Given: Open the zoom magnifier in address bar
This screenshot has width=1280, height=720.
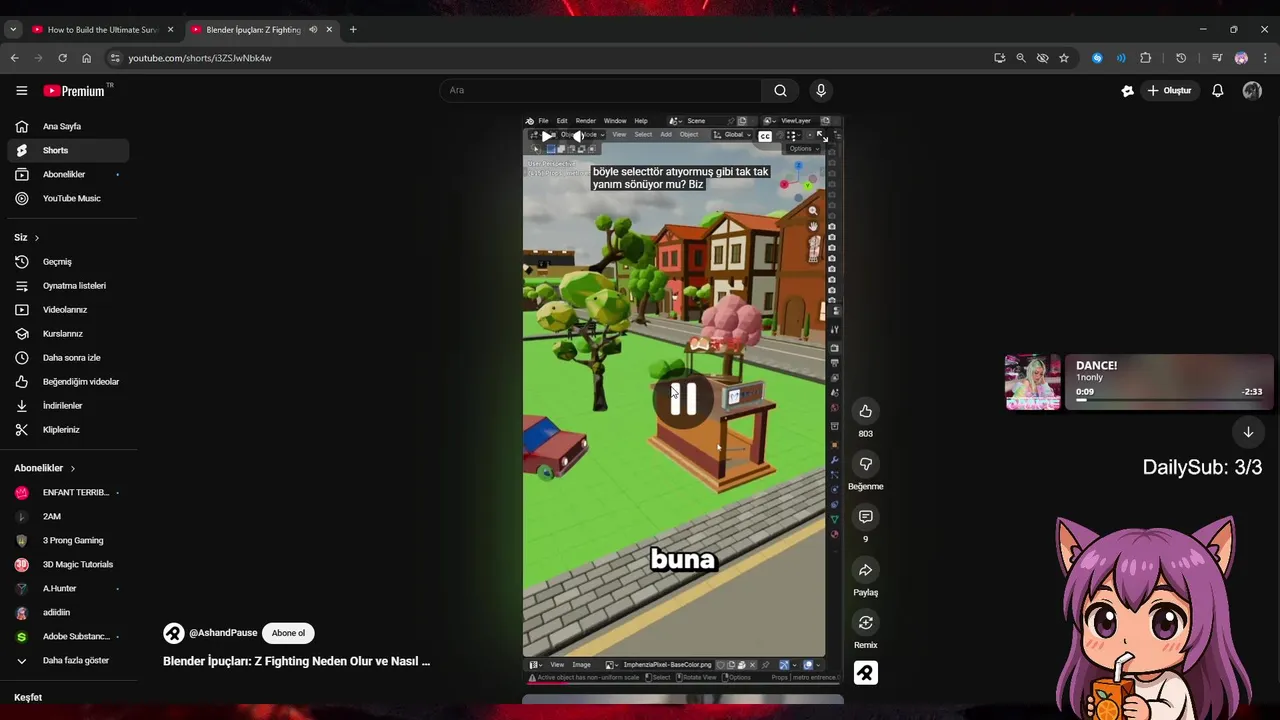Looking at the screenshot, I should [x=1021, y=58].
